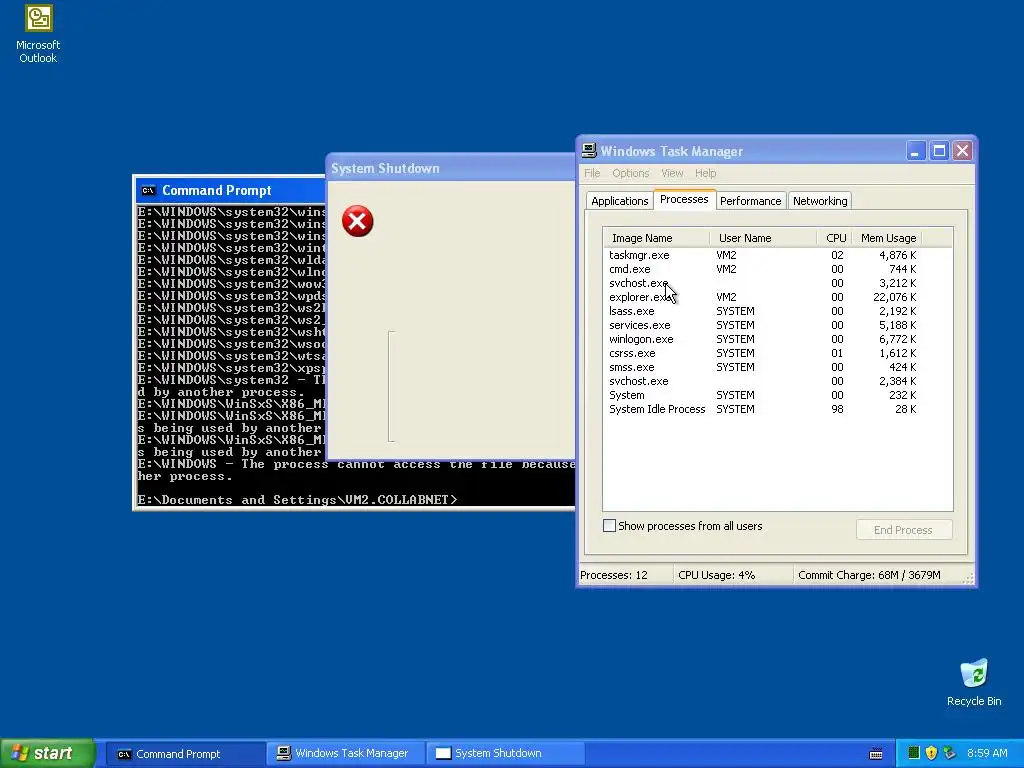
Task: Open the Options menu in Task Manager
Action: pos(631,173)
